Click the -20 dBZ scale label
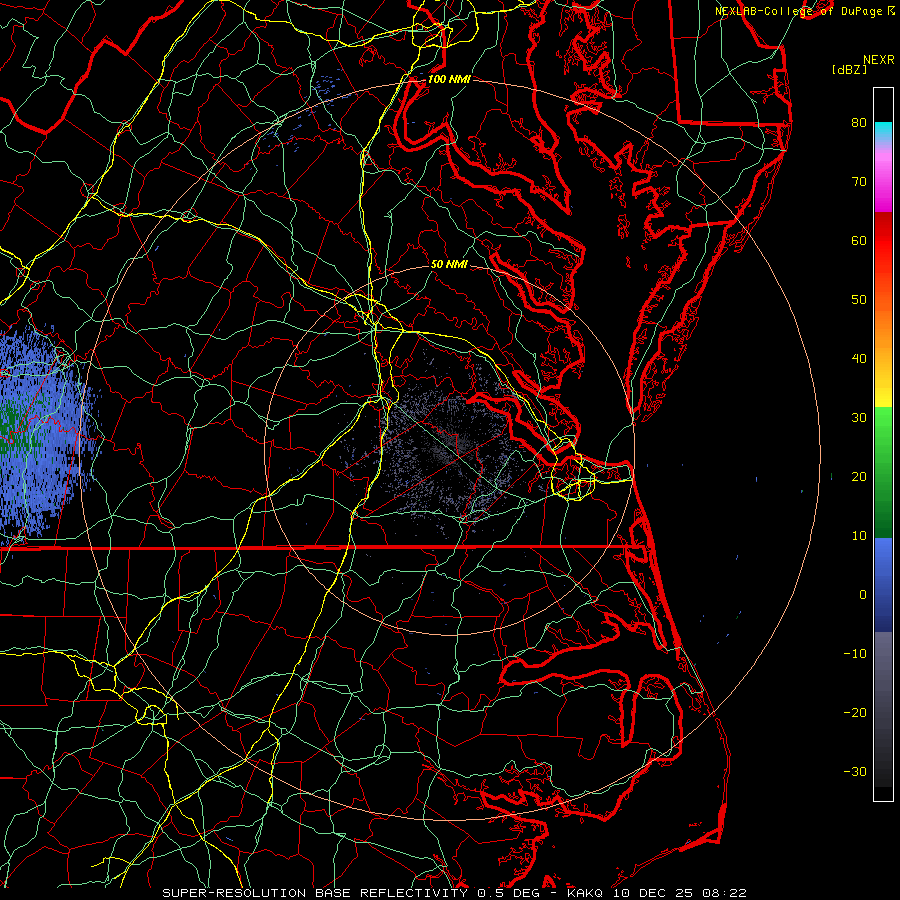This screenshot has width=900, height=900. click(x=855, y=713)
